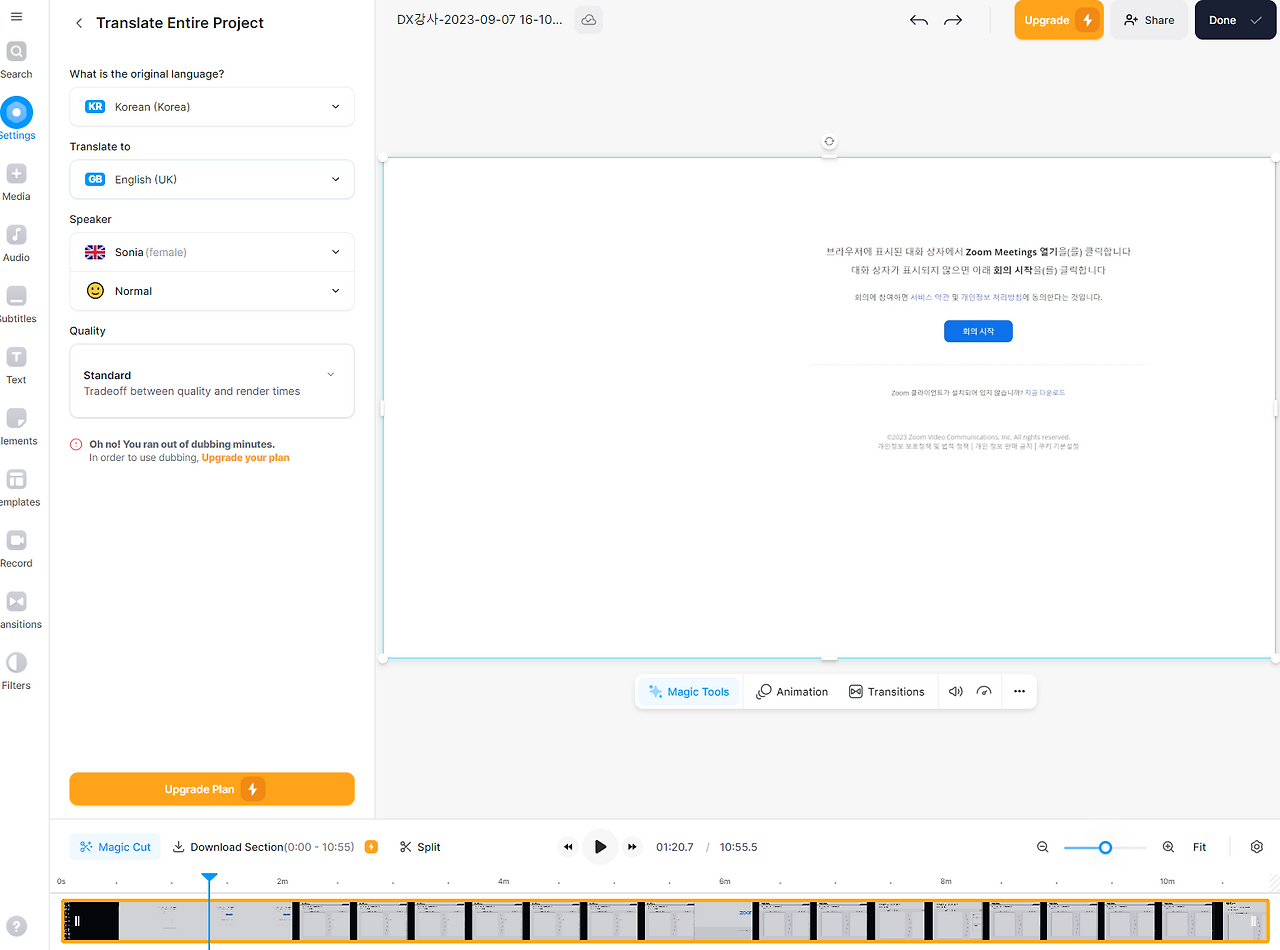This screenshot has height=950, width=1280.
Task: Click the Upgrade your plan link
Action: [x=246, y=458]
